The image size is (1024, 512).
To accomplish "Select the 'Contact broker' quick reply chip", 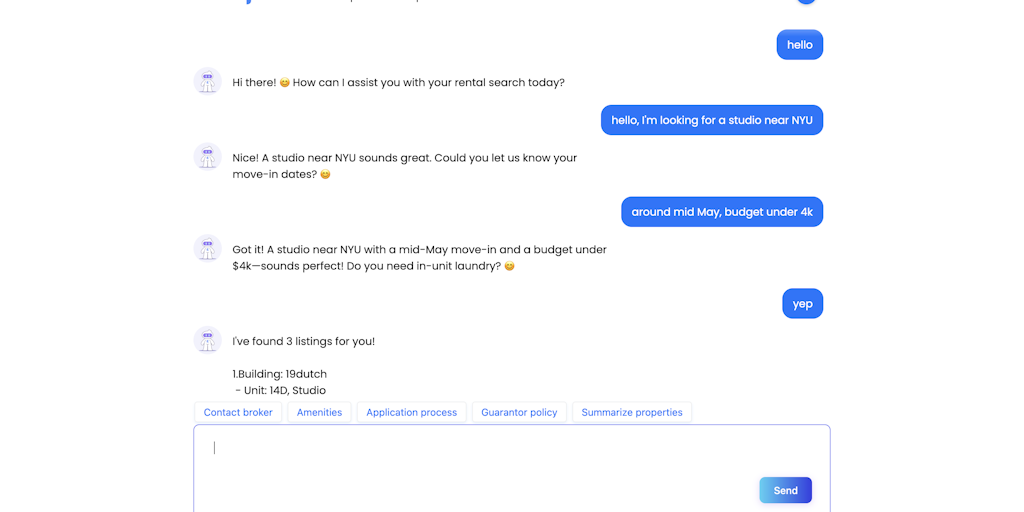I will pos(238,412).
